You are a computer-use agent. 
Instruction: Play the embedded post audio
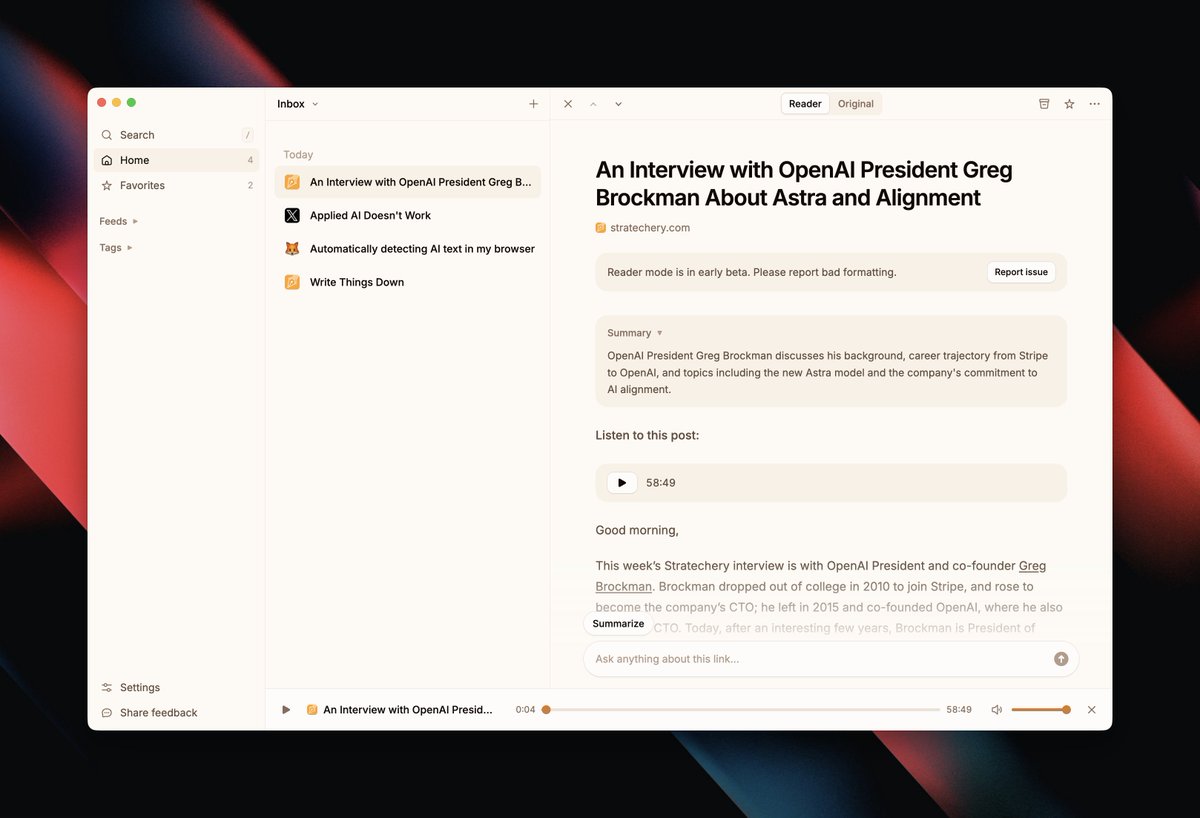click(x=622, y=483)
